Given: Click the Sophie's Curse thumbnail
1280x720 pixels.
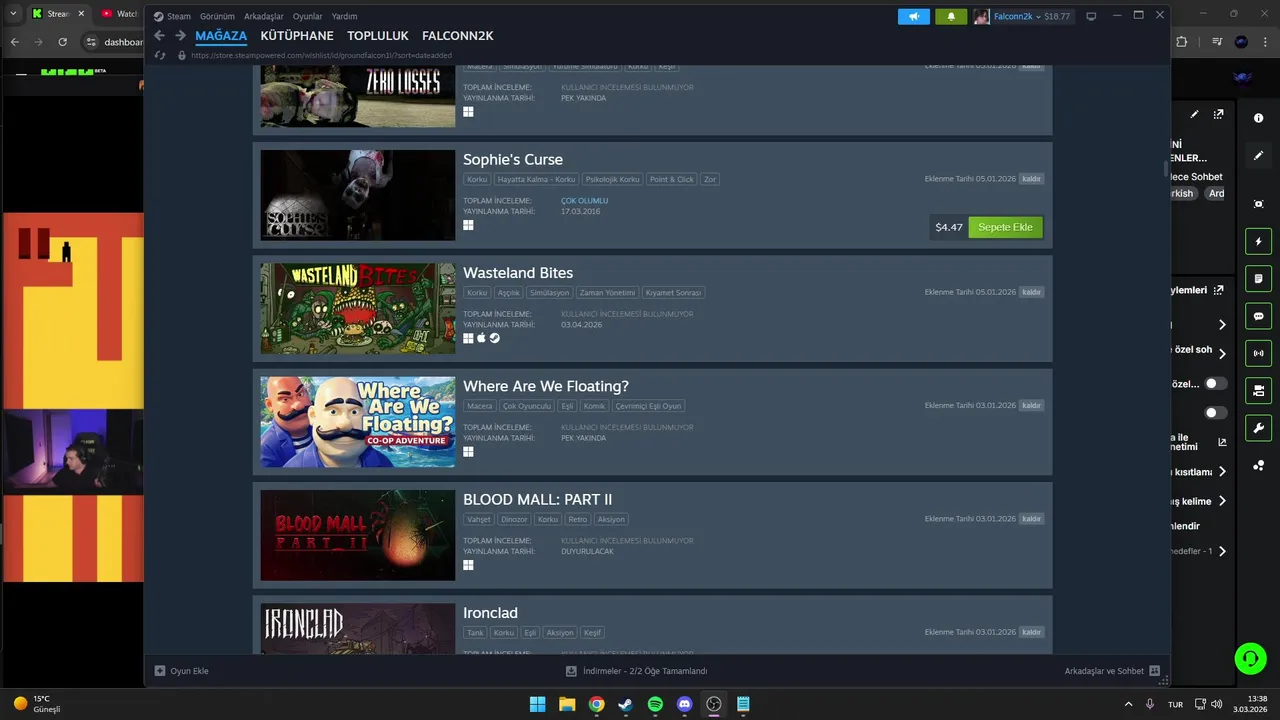Looking at the screenshot, I should click(x=358, y=195).
